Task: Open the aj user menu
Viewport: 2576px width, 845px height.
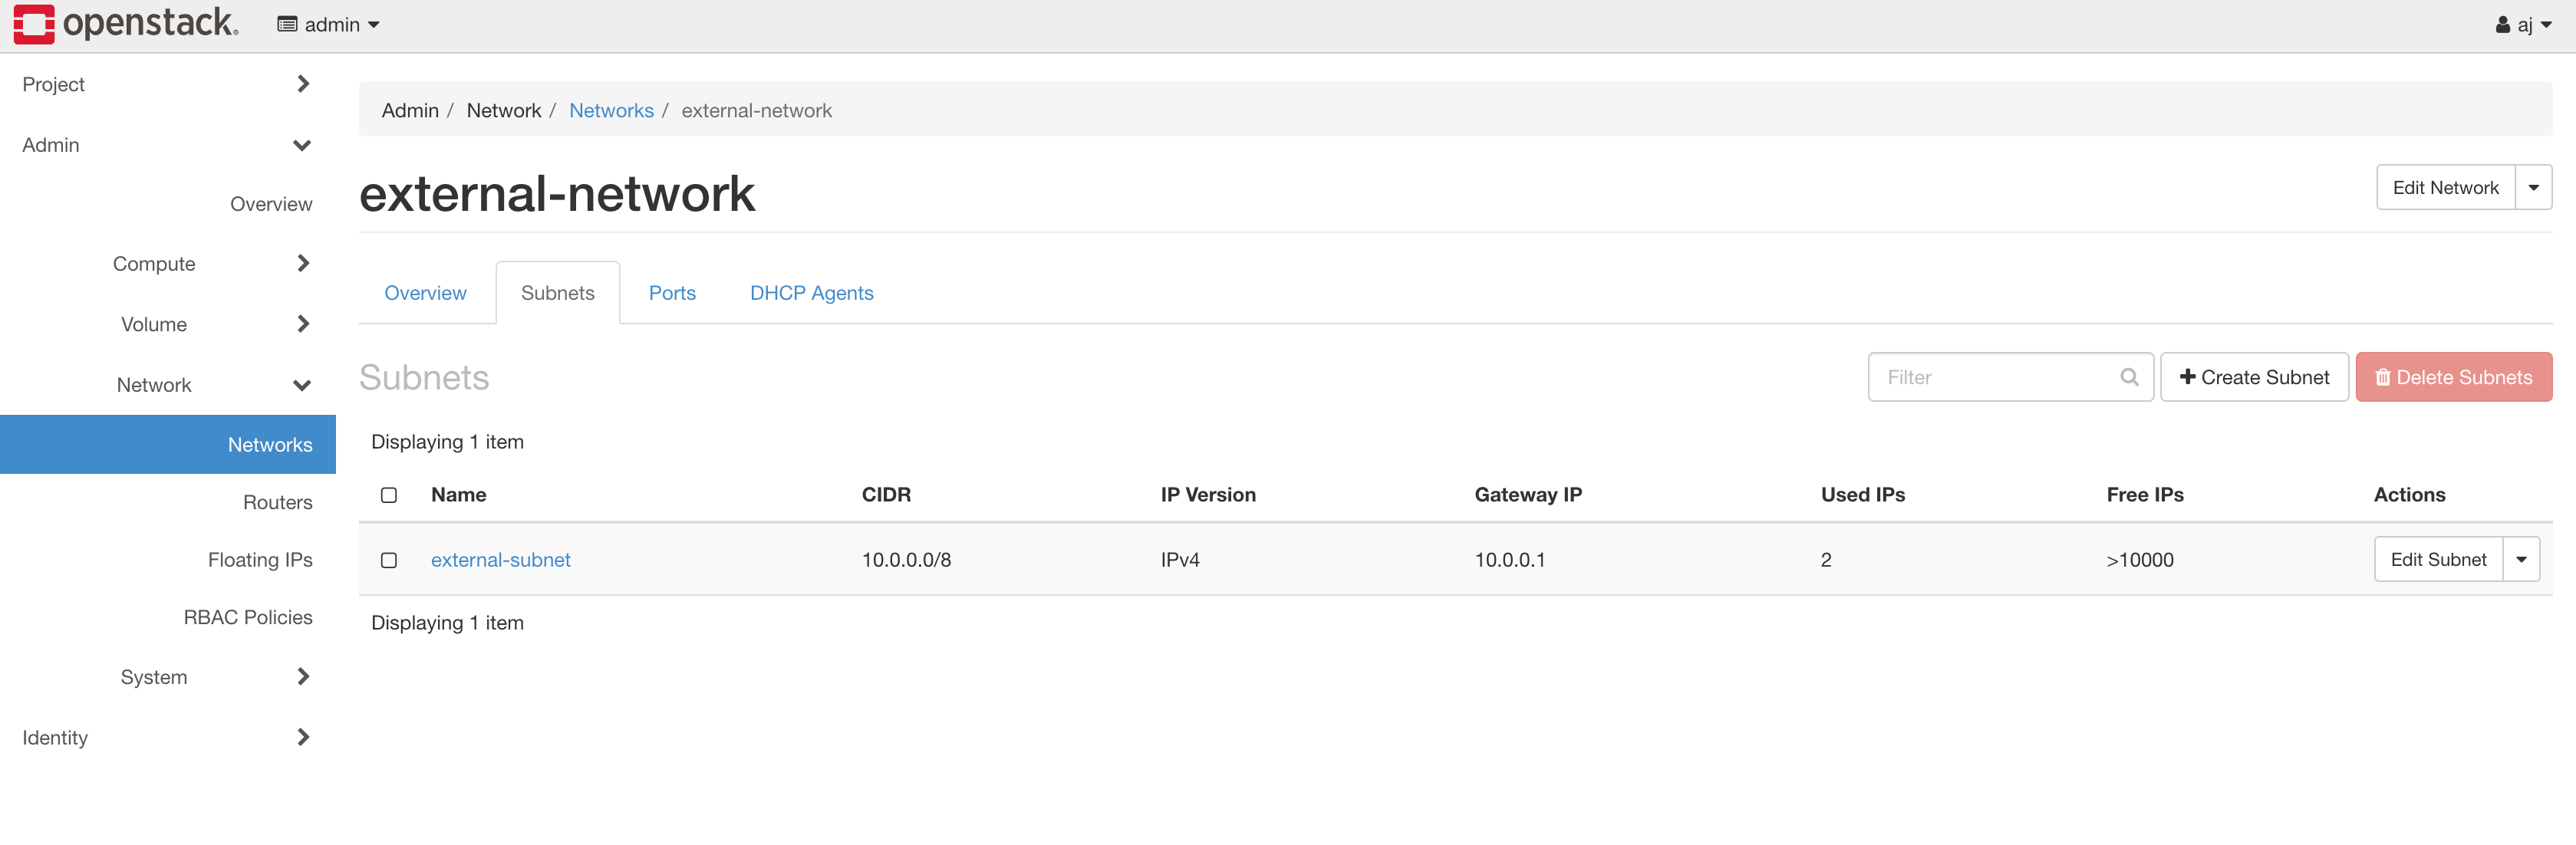Action: pyautogui.click(x=2523, y=25)
